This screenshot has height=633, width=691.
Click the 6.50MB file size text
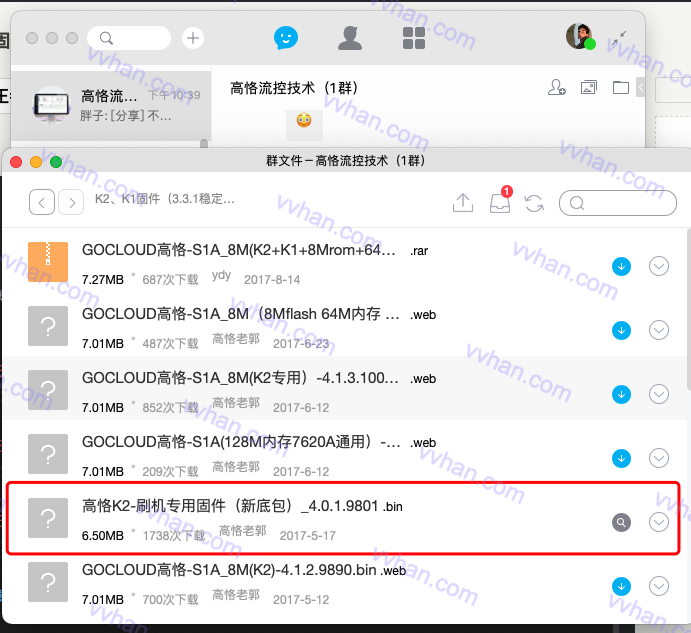tap(103, 536)
